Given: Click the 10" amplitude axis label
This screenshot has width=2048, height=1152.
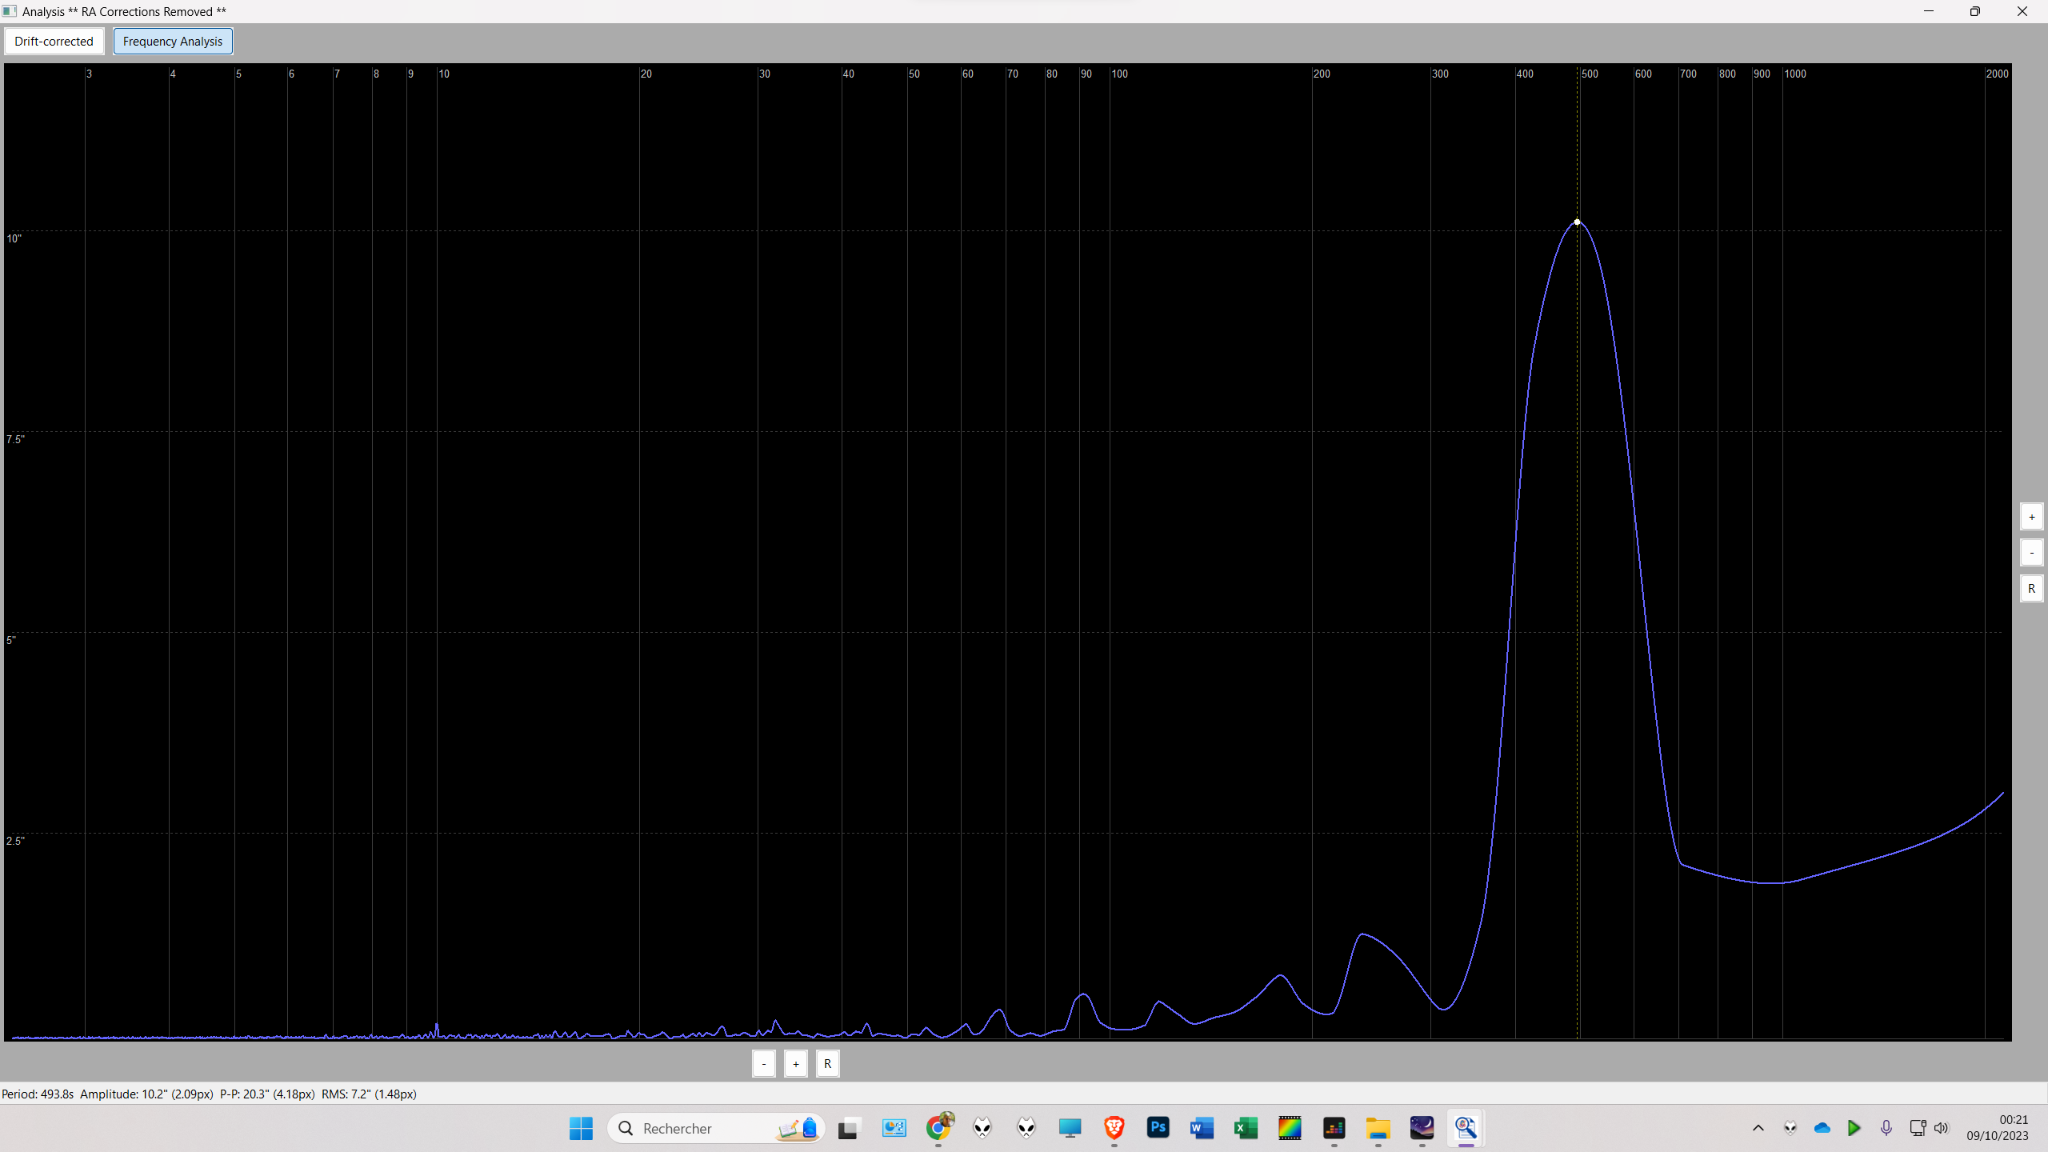Looking at the screenshot, I should (x=14, y=238).
